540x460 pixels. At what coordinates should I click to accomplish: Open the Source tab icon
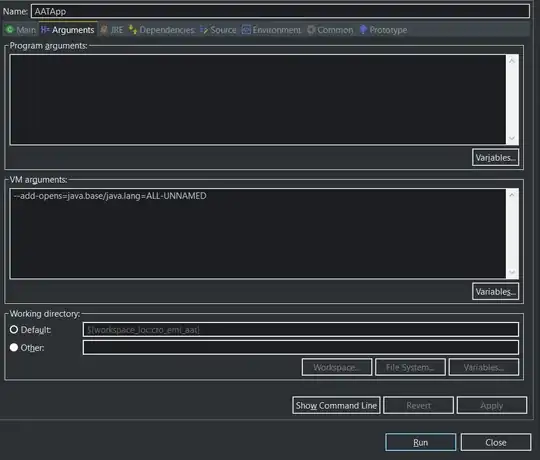(204, 30)
